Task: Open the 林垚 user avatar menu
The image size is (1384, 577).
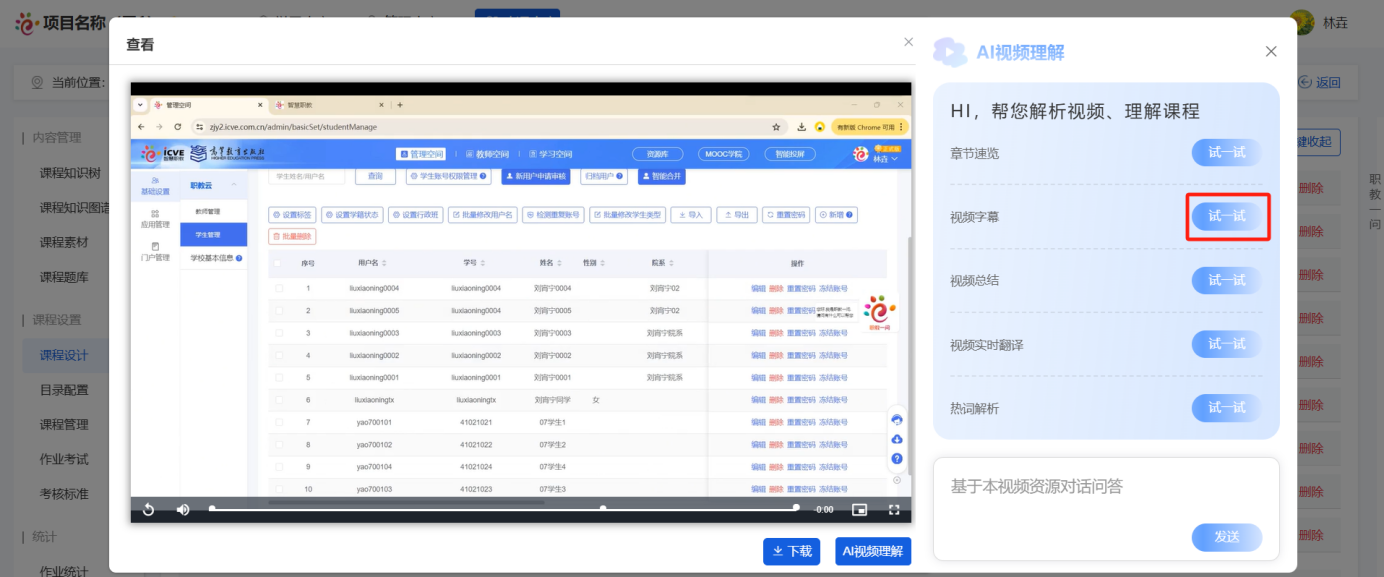Action: click(1301, 23)
